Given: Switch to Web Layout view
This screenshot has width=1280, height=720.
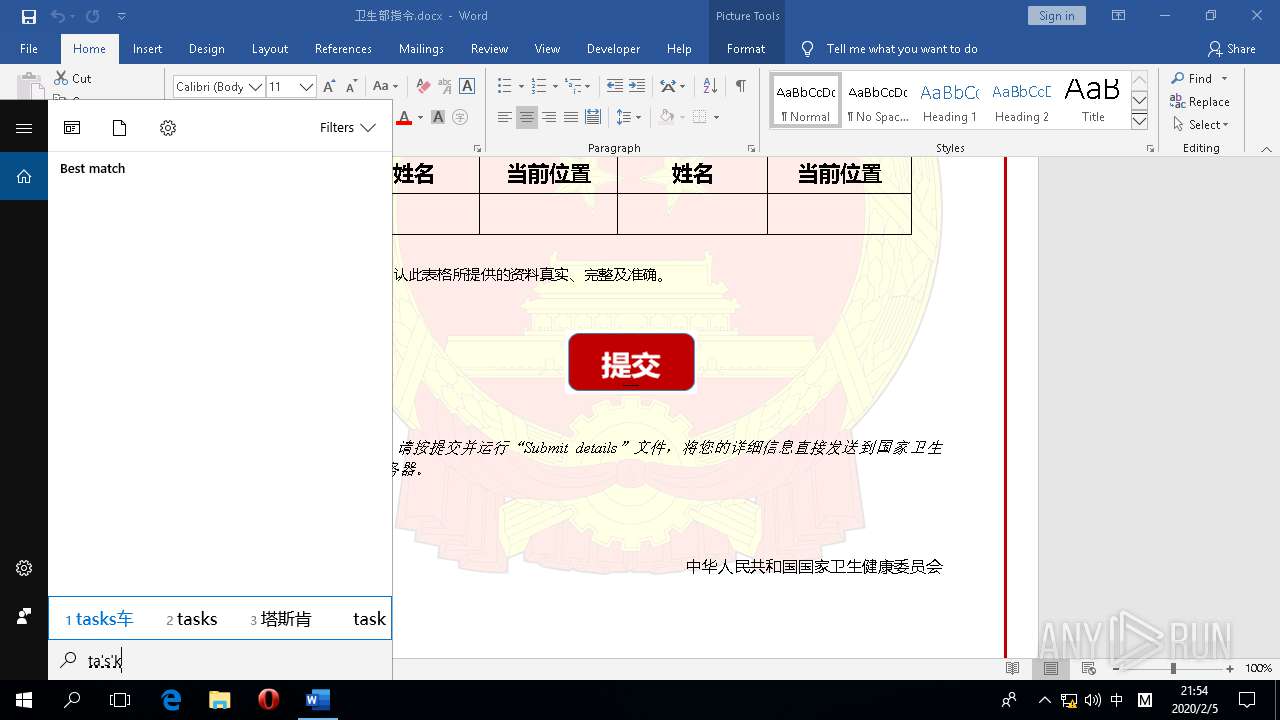Looking at the screenshot, I should pos(1089,668).
